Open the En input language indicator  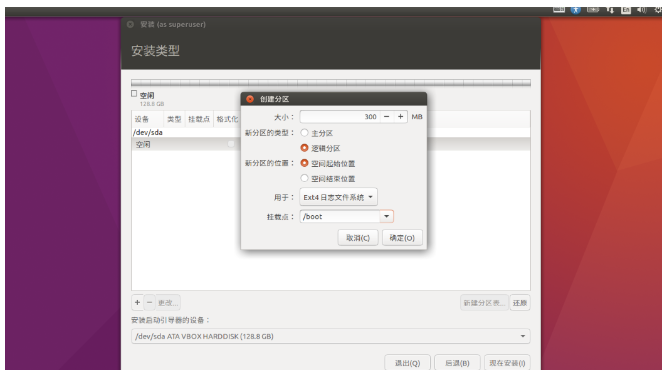626,10
